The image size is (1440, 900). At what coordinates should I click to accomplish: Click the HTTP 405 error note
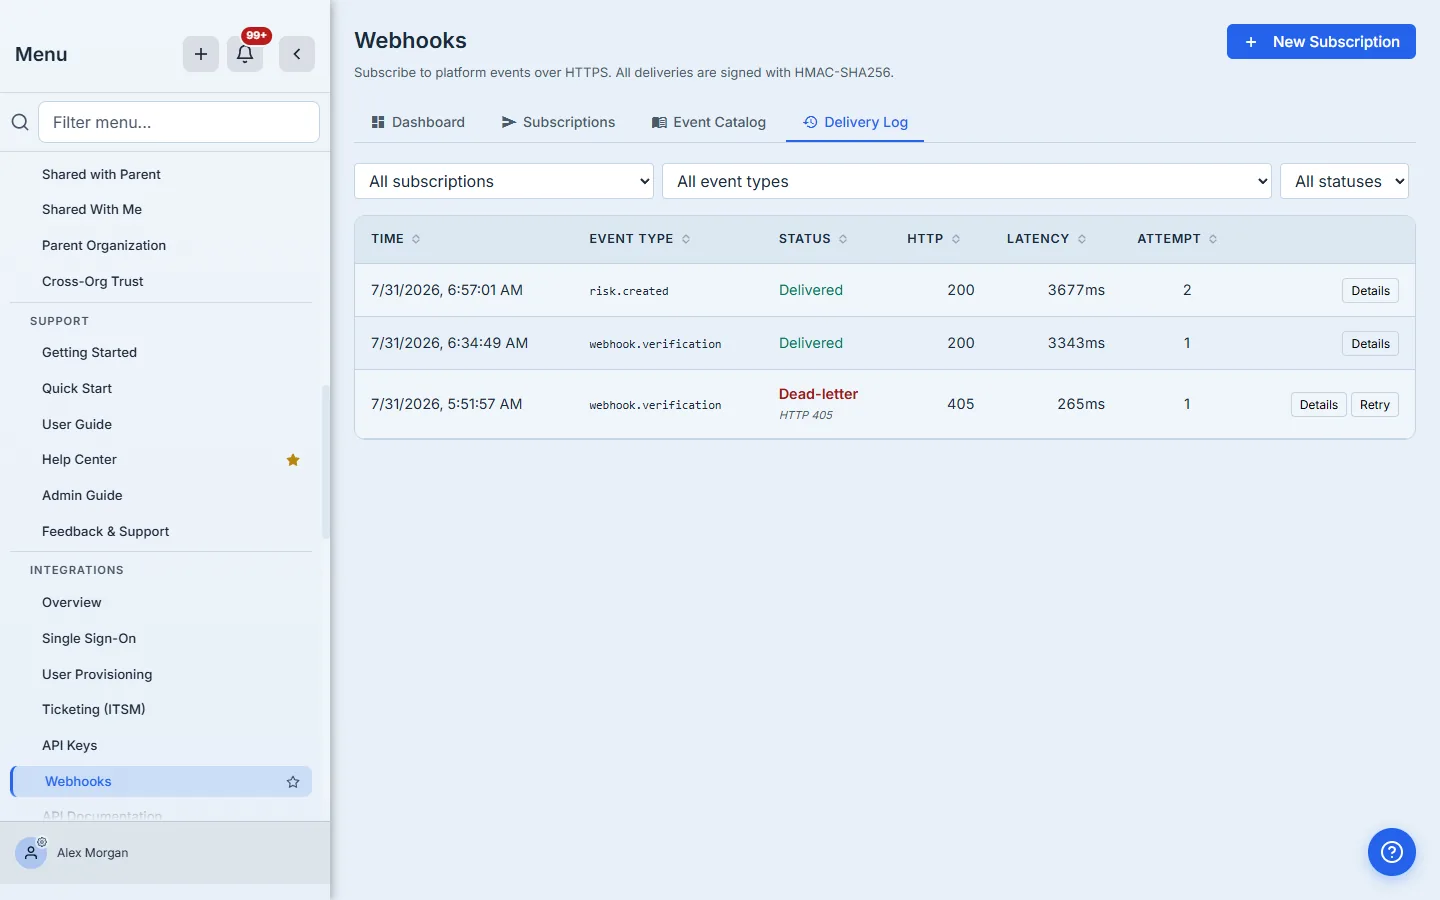[806, 415]
